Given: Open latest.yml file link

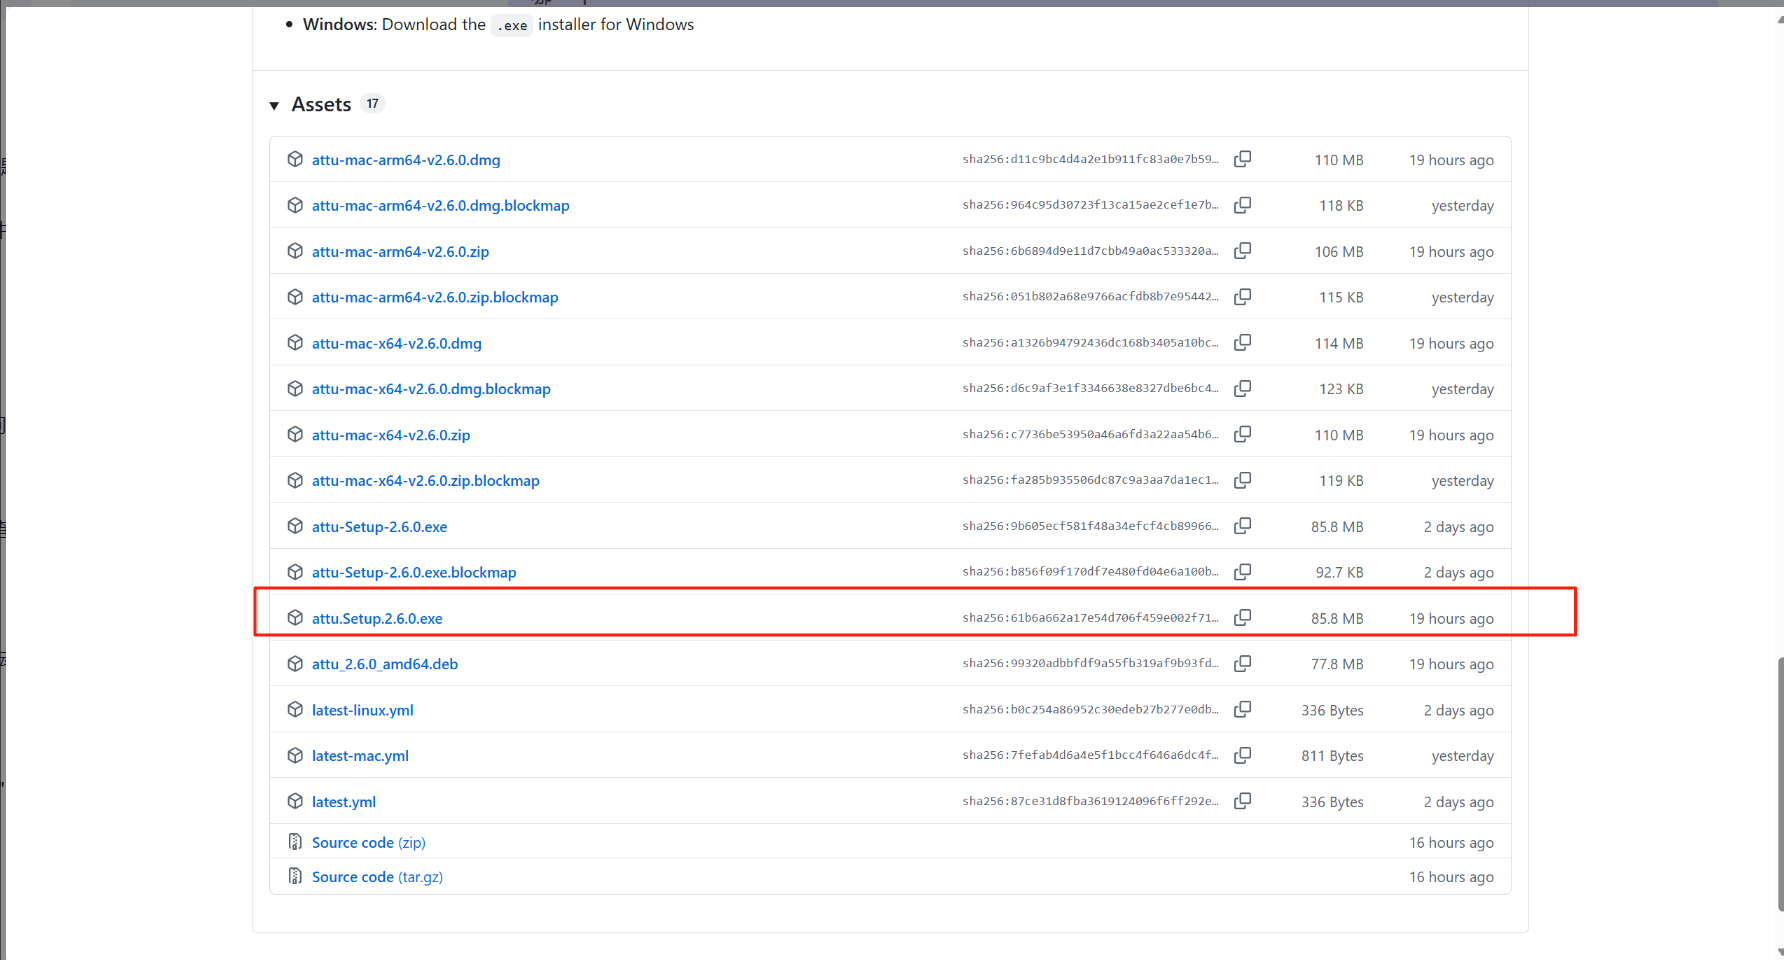Looking at the screenshot, I should tap(344, 802).
